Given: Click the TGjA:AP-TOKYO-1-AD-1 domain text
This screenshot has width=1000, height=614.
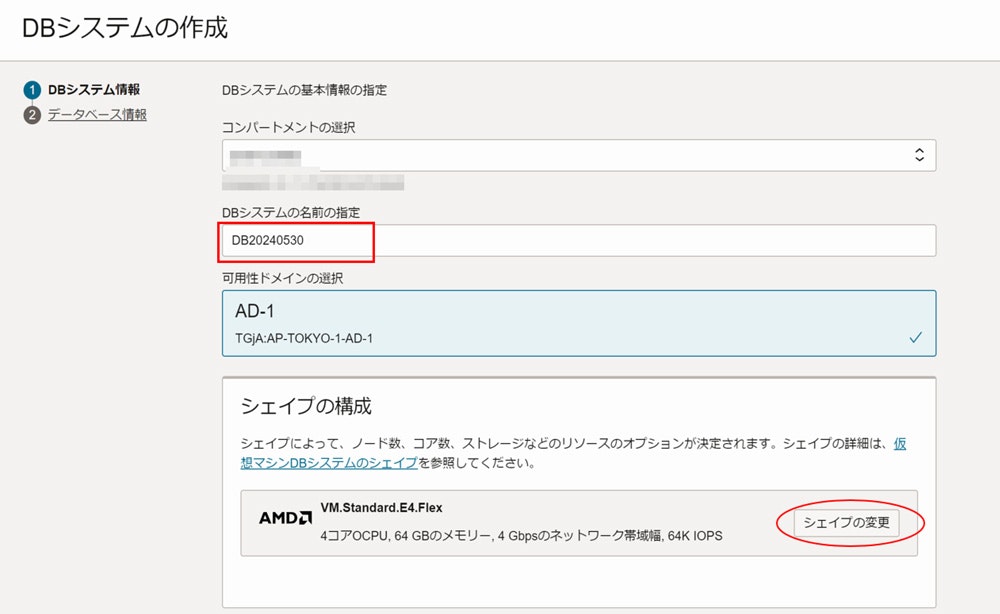Looking at the screenshot, I should pos(304,339).
